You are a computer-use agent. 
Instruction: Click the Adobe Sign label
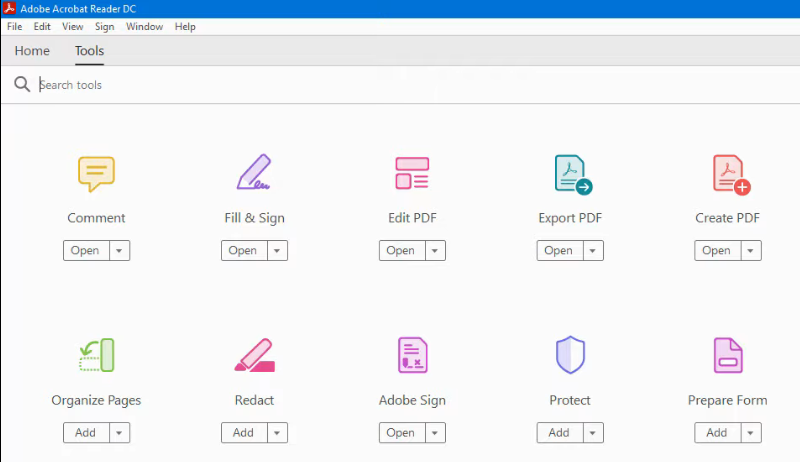412,400
